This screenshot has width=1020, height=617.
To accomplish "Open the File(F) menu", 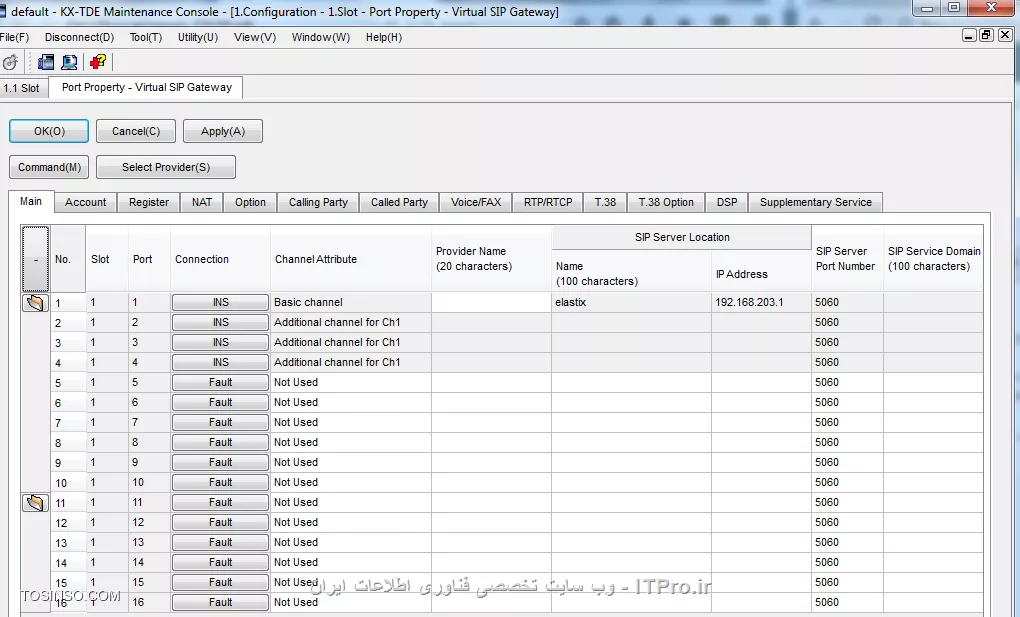I will click(x=14, y=37).
